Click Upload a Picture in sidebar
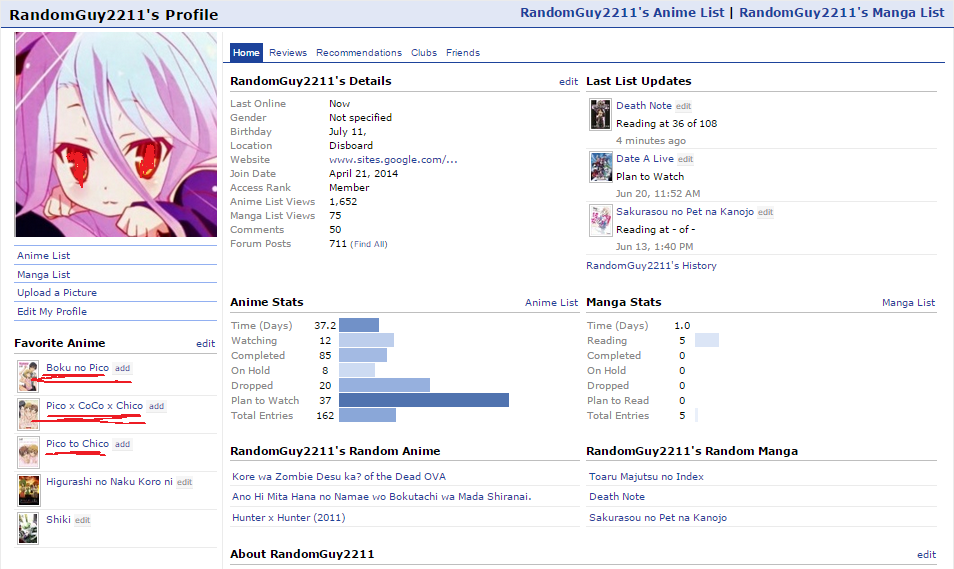 coord(57,293)
